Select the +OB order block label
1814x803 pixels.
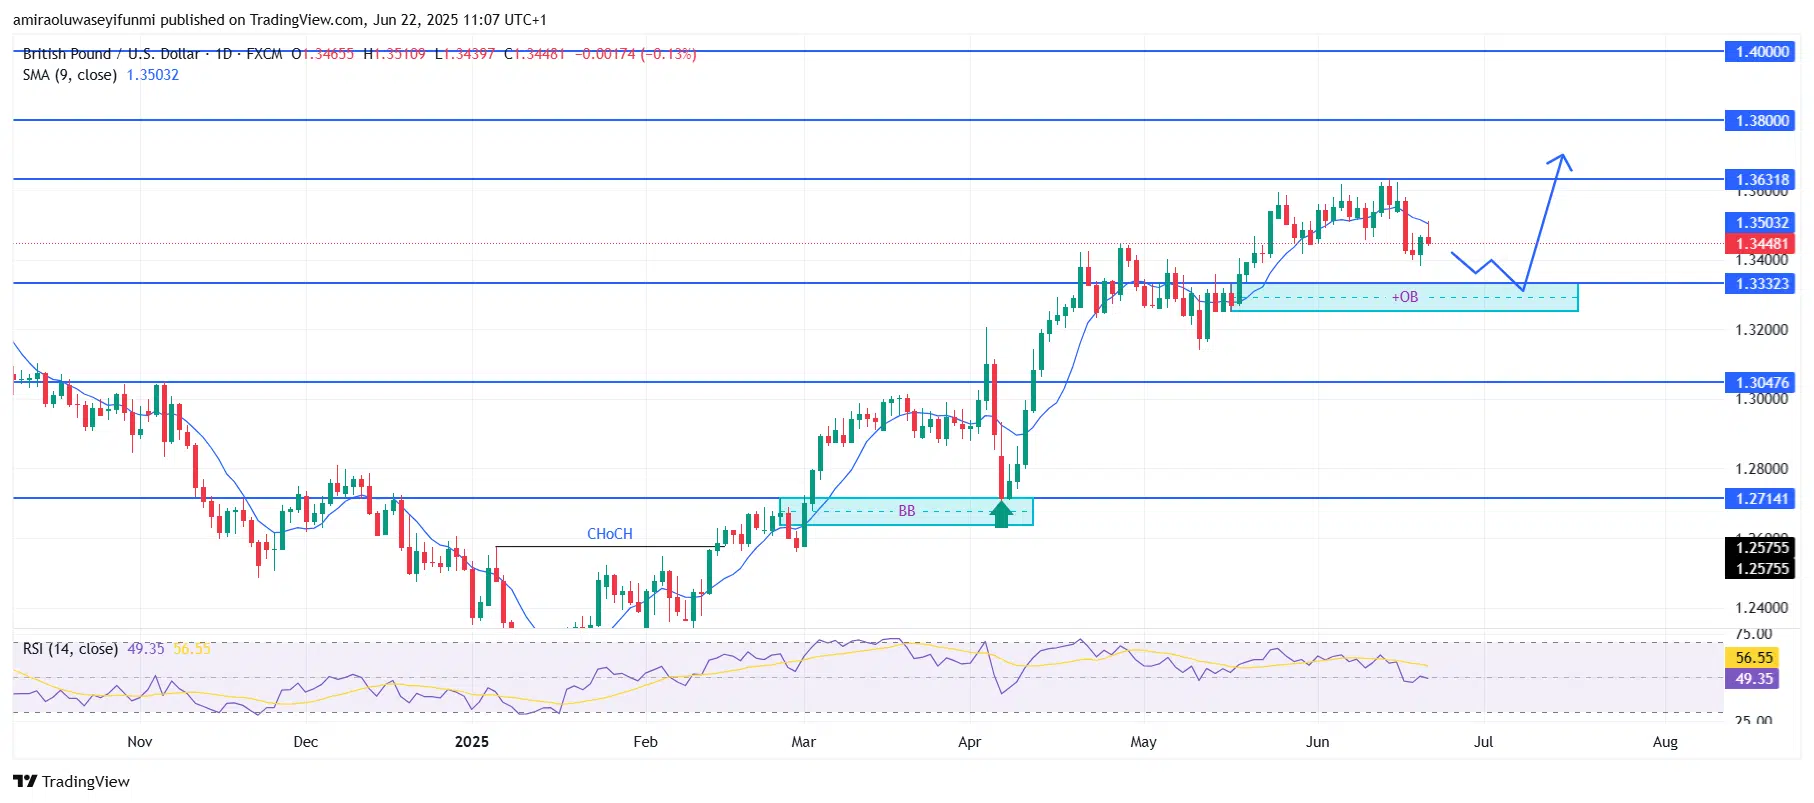pos(1404,297)
